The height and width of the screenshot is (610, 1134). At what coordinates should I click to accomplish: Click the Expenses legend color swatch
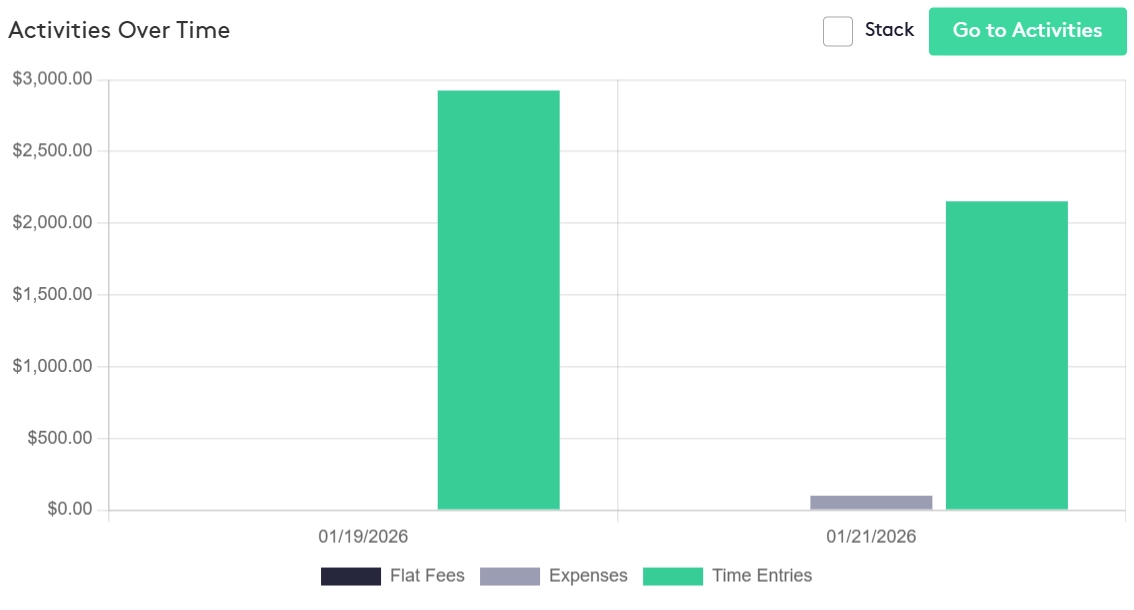510,576
